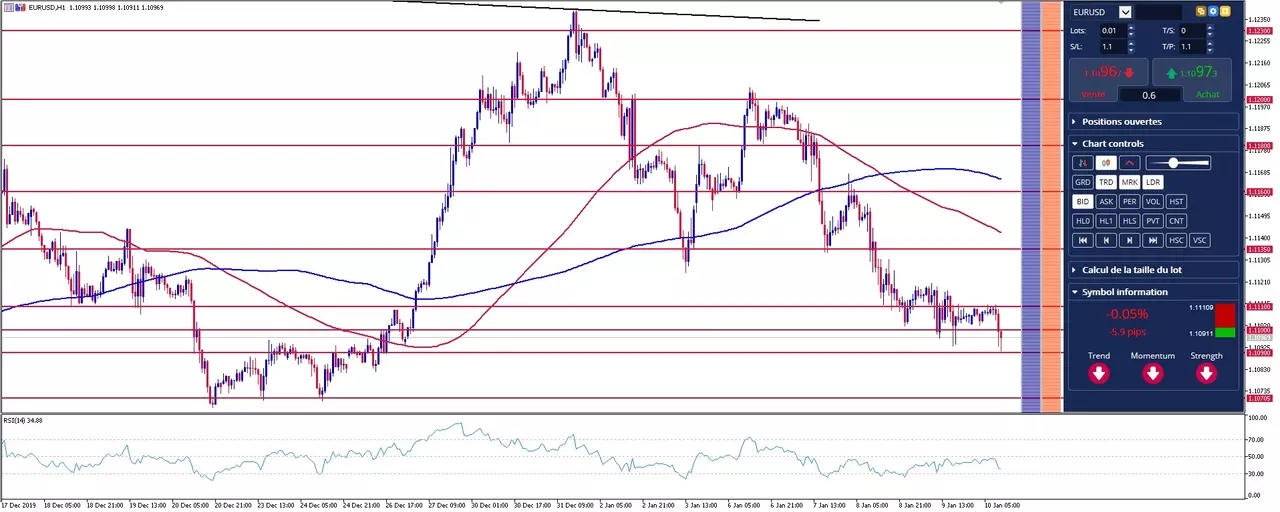Screen dimensions: 1280x512
Task: Expand the Positions ouvertes section
Action: tap(1153, 121)
